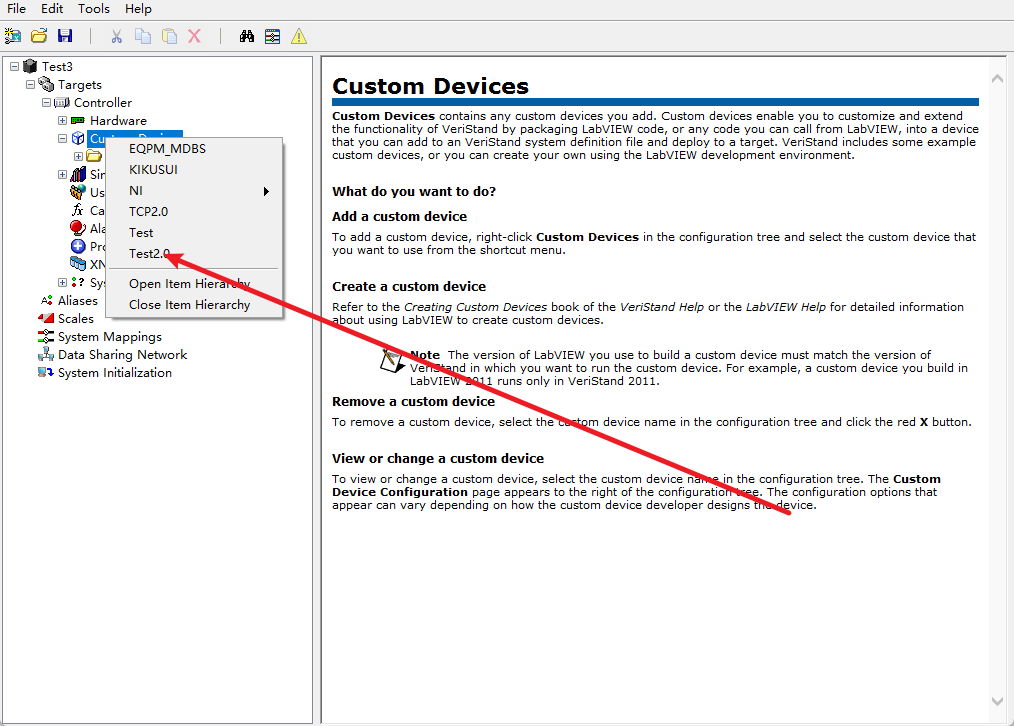Click the toolbar icon right of the binoculars

[272, 36]
